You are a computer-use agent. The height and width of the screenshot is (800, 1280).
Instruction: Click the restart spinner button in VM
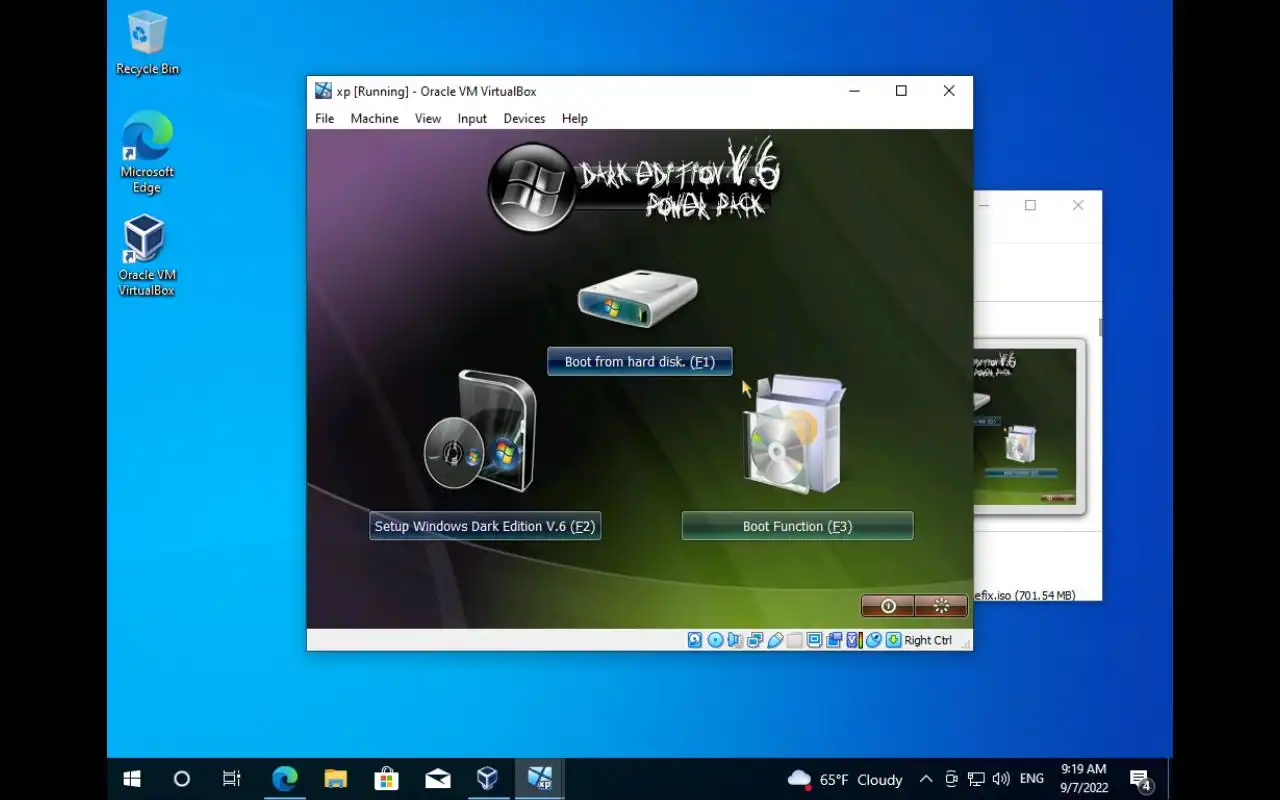click(941, 606)
